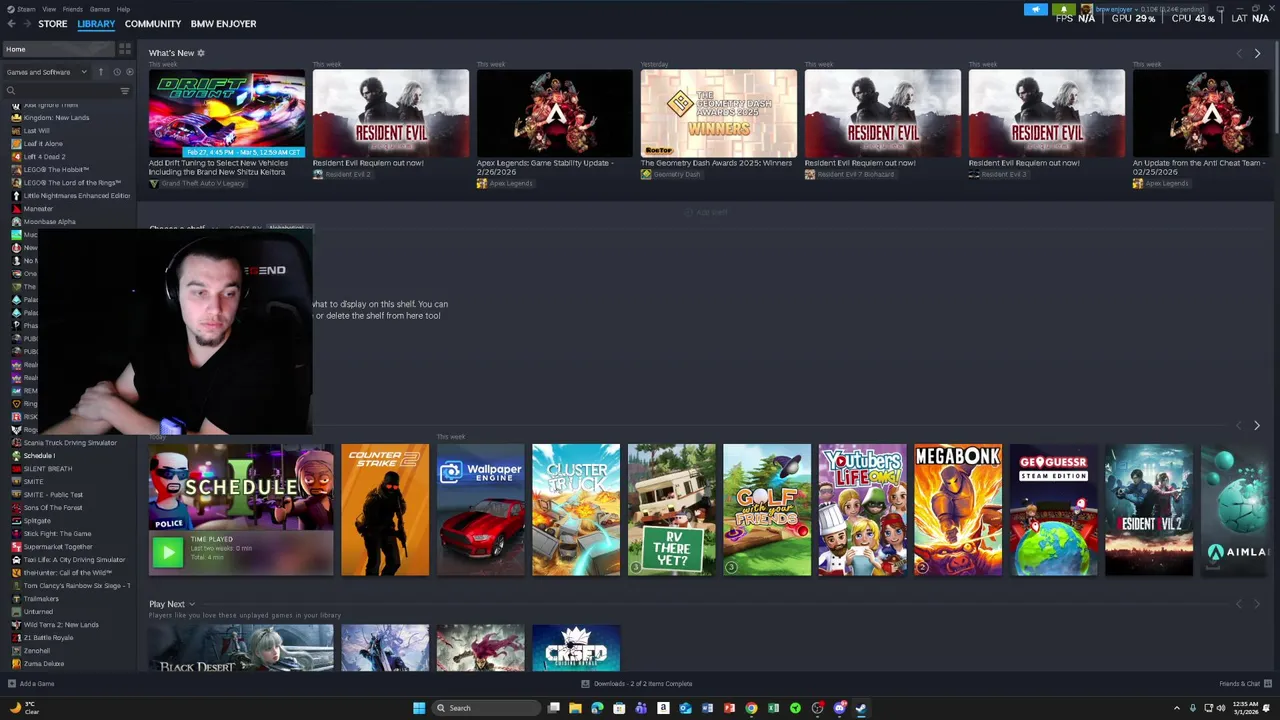Open the Add a Game plus icon
This screenshot has width=1280, height=720.
(x=12, y=684)
